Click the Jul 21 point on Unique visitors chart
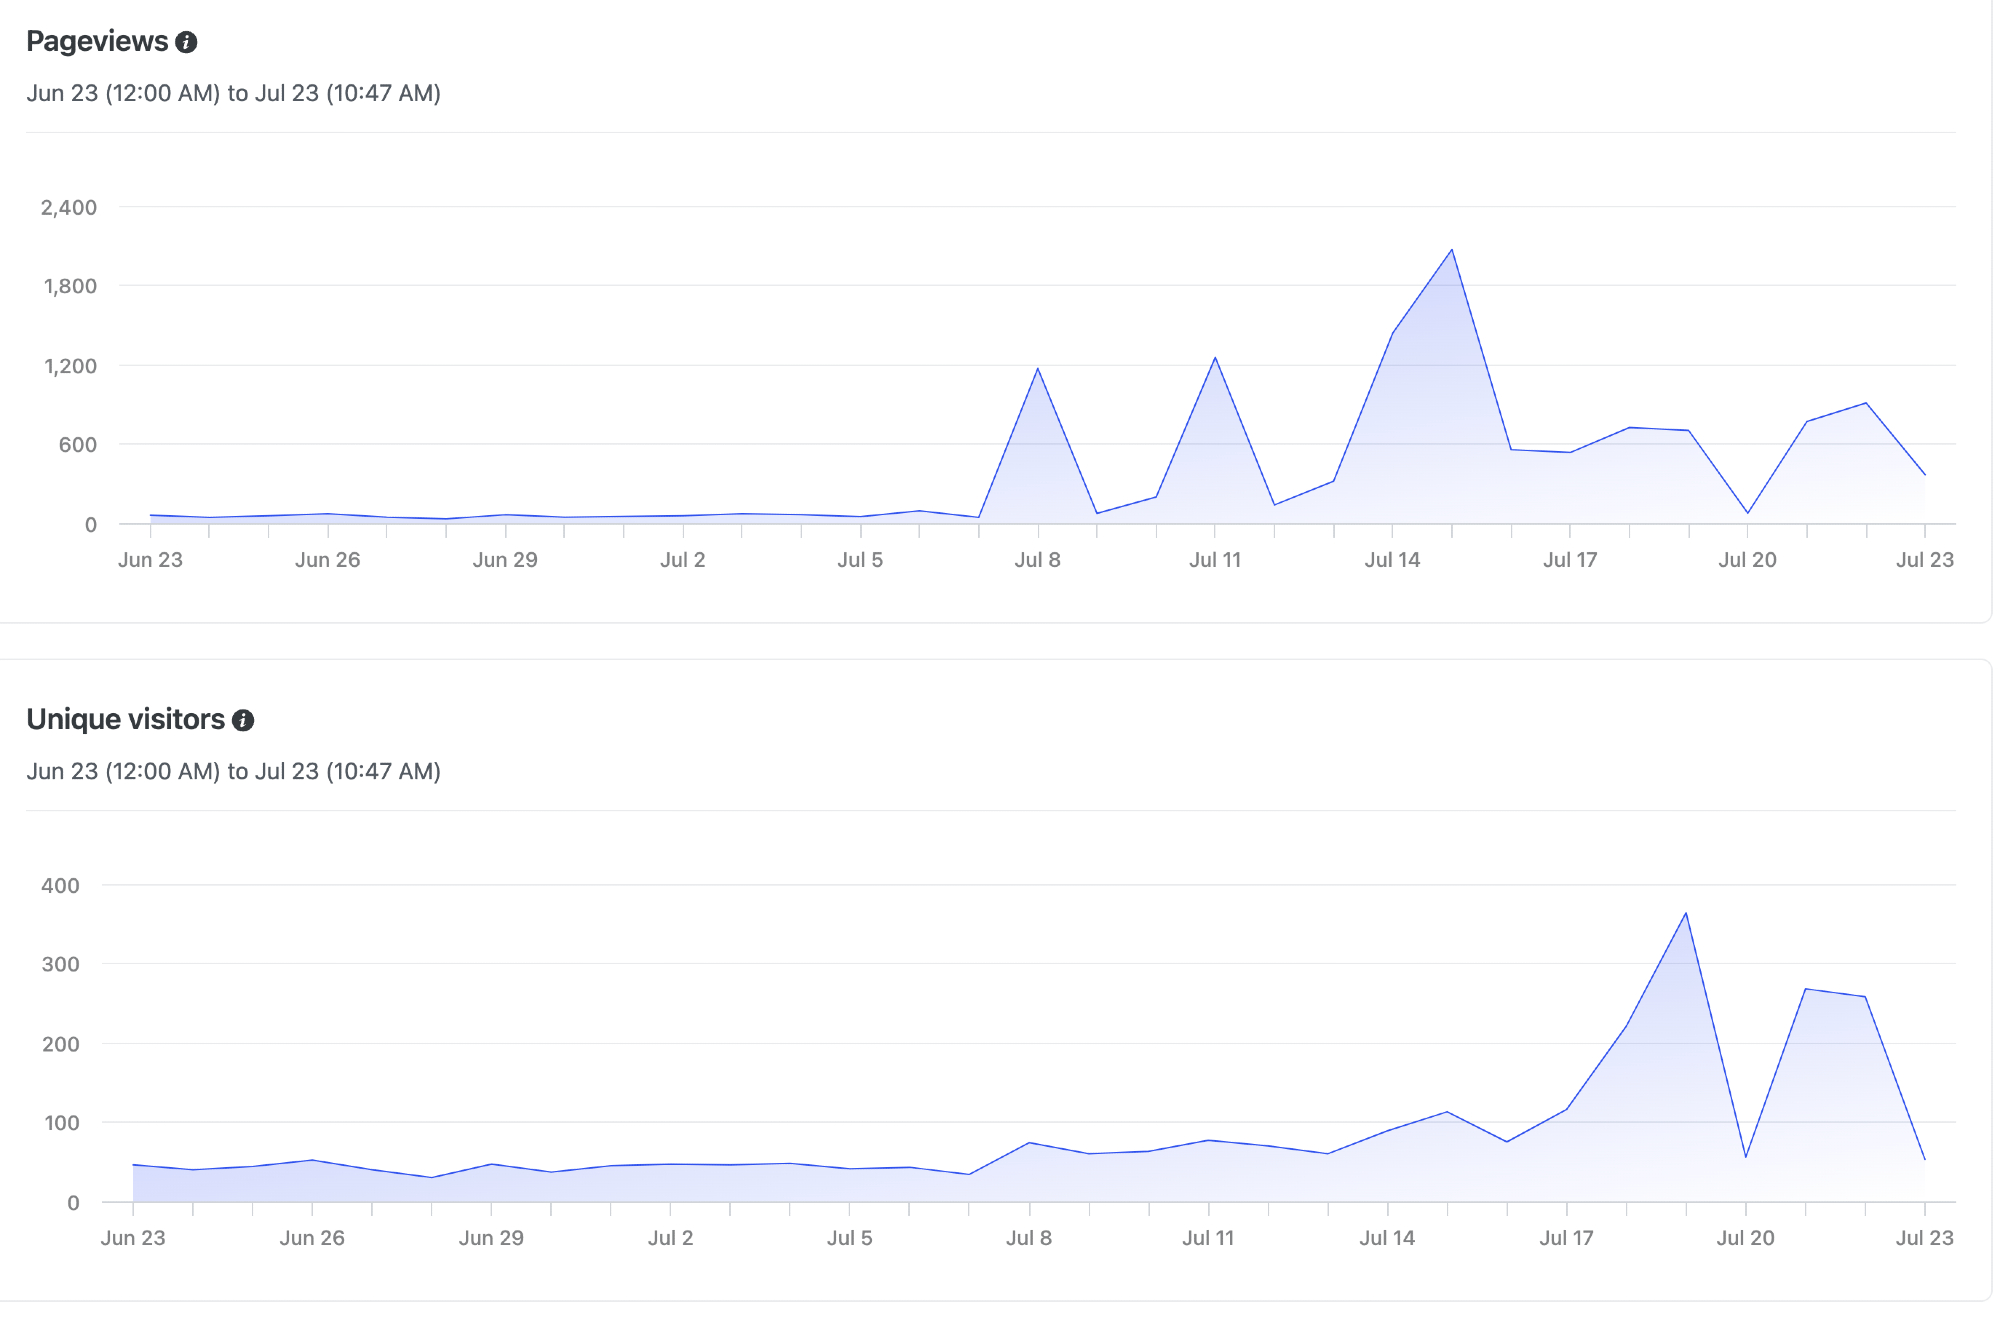The height and width of the screenshot is (1320, 2000). (x=1805, y=989)
